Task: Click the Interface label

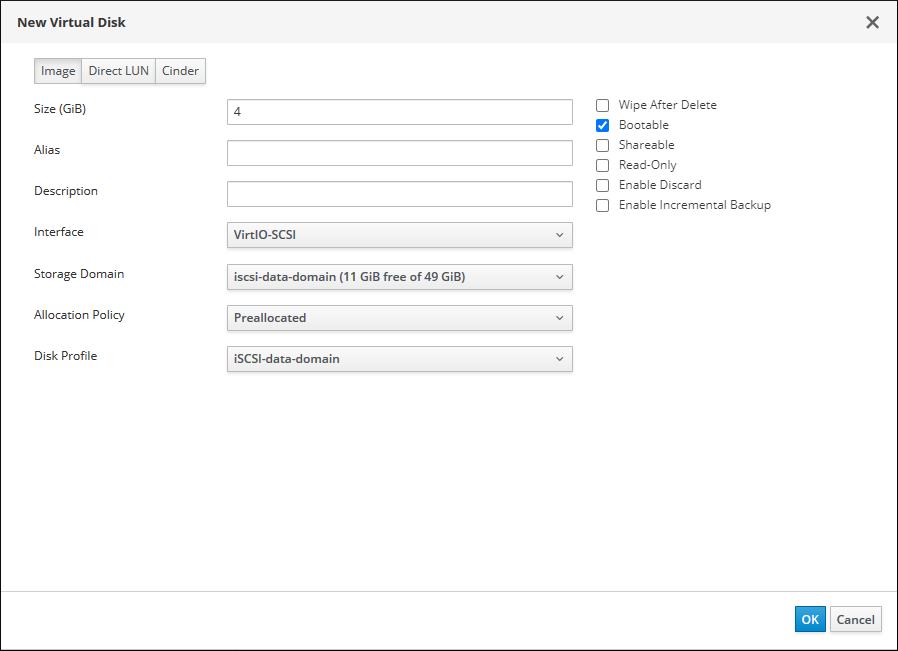Action: coord(59,232)
